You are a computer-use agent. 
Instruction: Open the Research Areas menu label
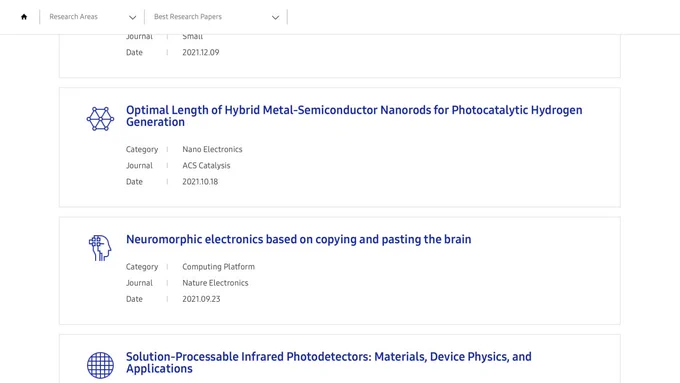(x=73, y=16)
